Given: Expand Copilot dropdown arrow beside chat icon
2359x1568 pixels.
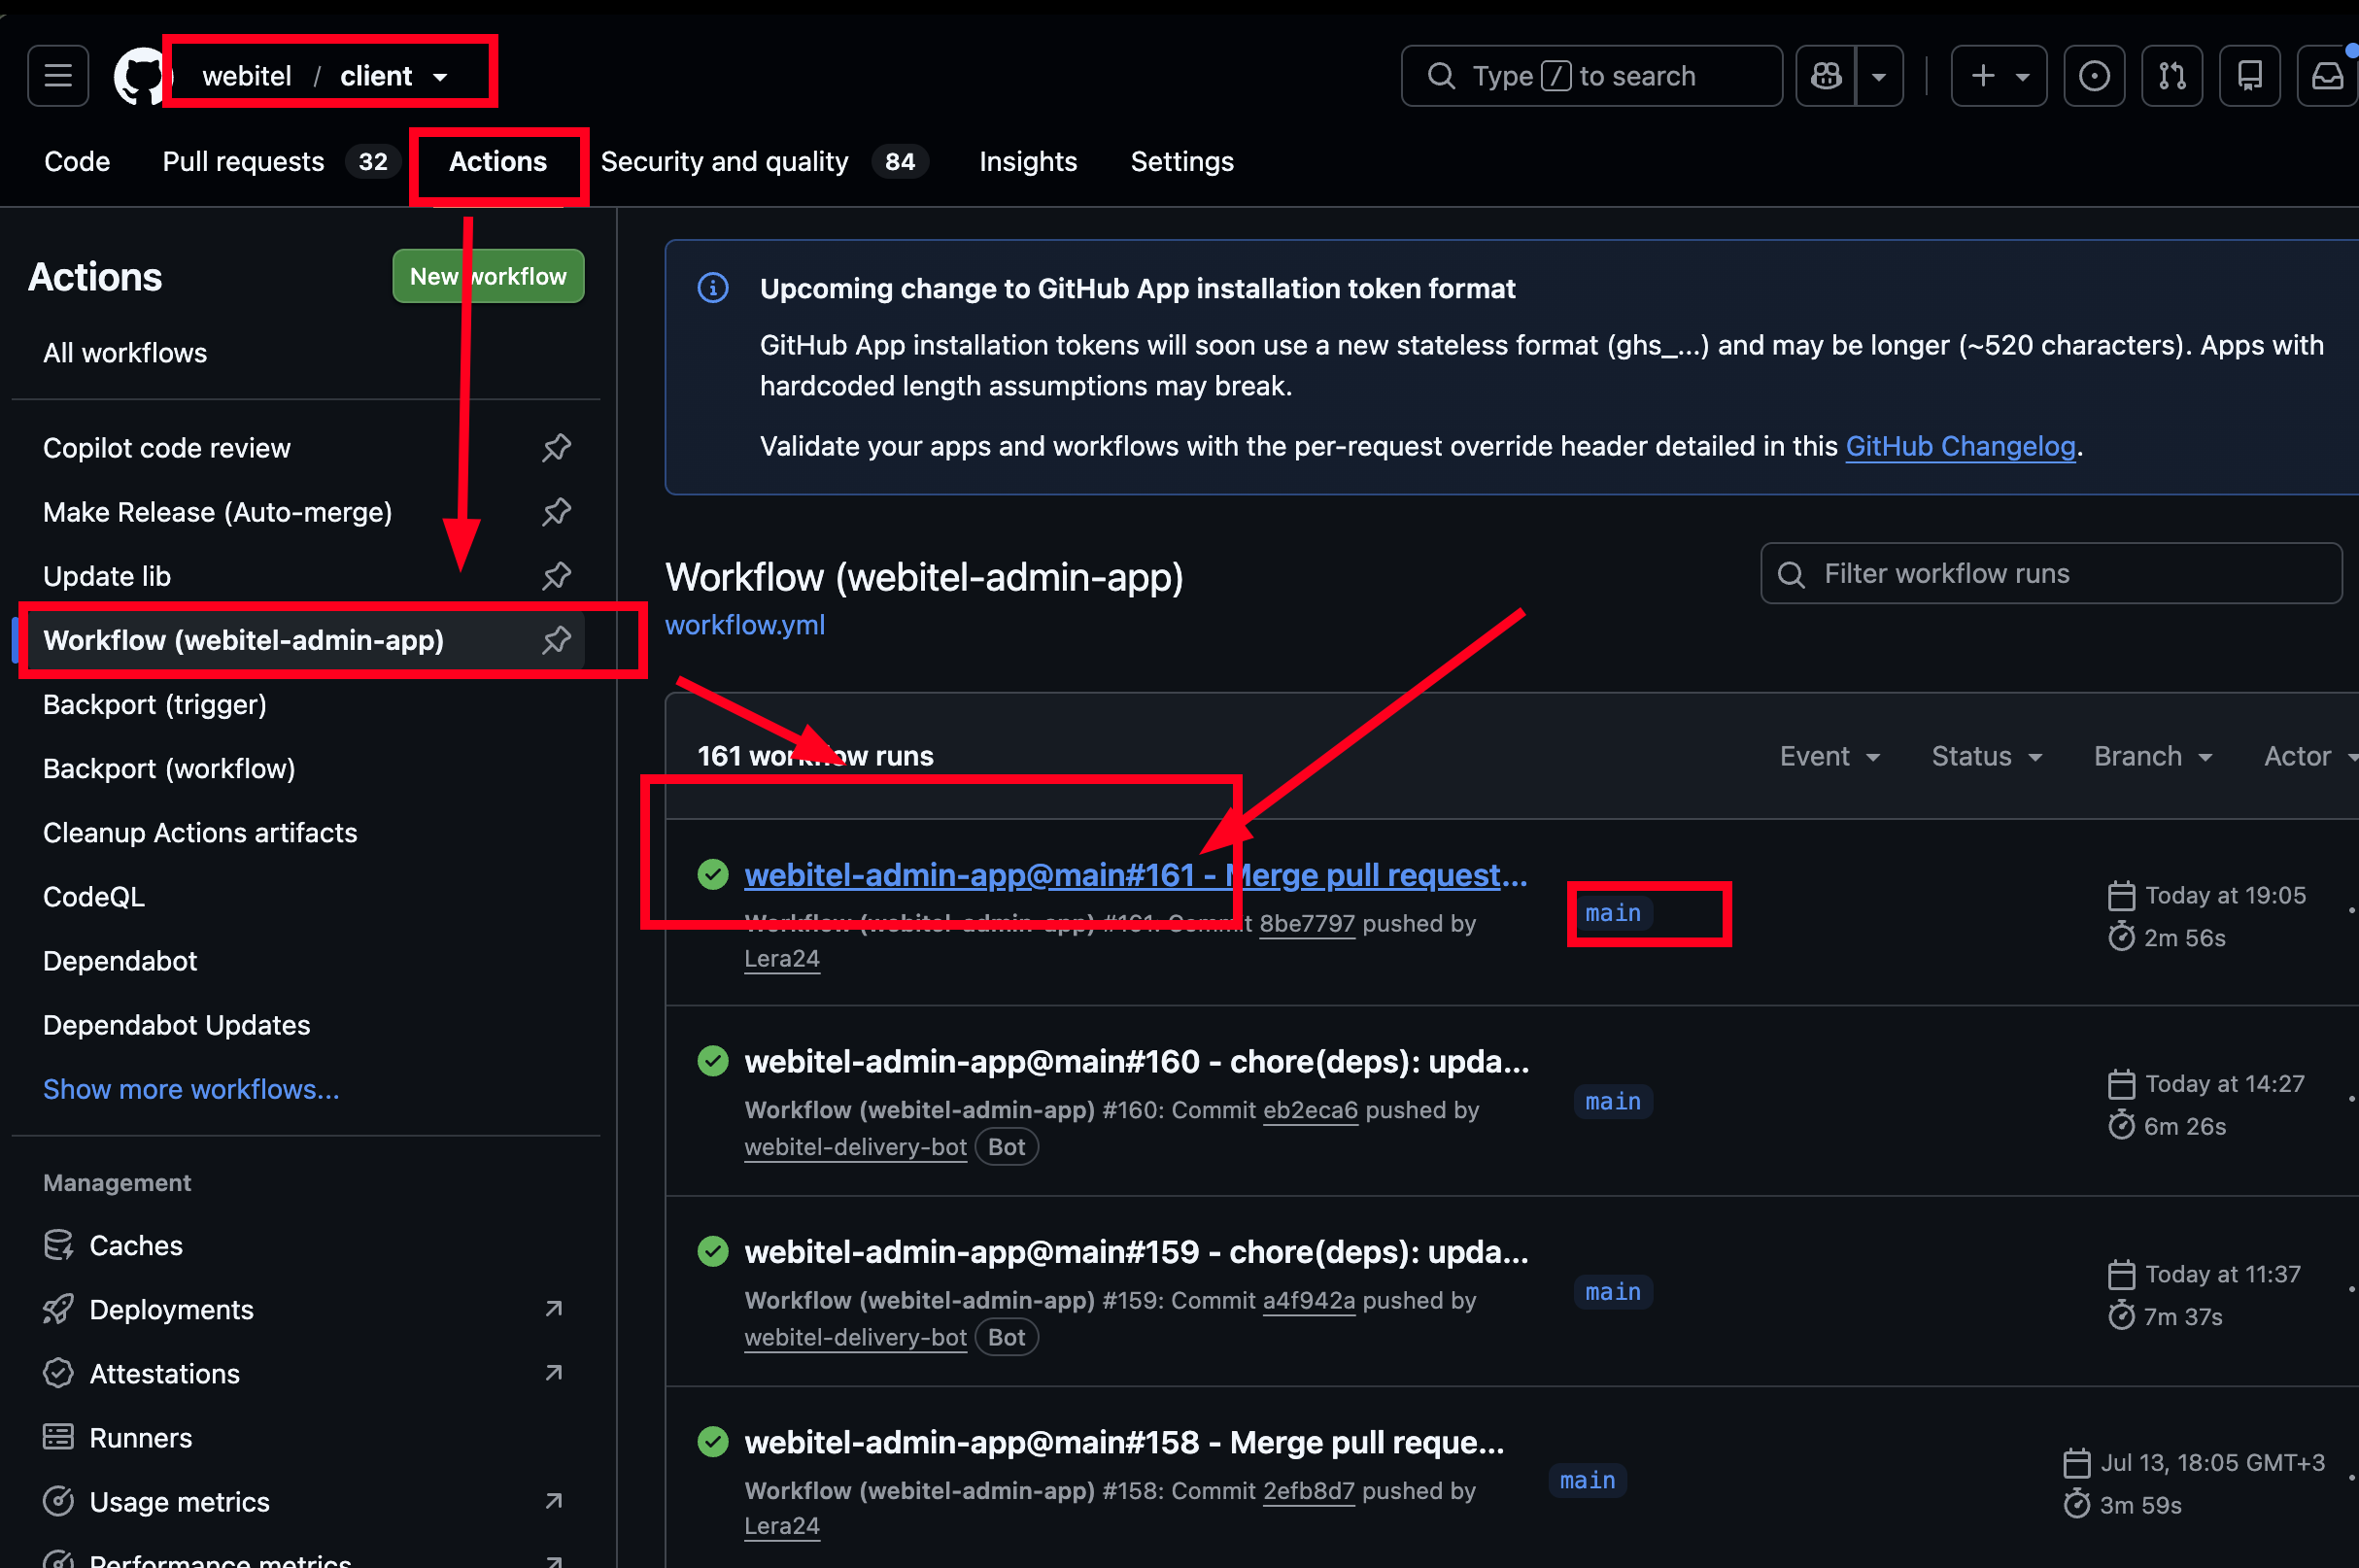Looking at the screenshot, I should 1879,76.
